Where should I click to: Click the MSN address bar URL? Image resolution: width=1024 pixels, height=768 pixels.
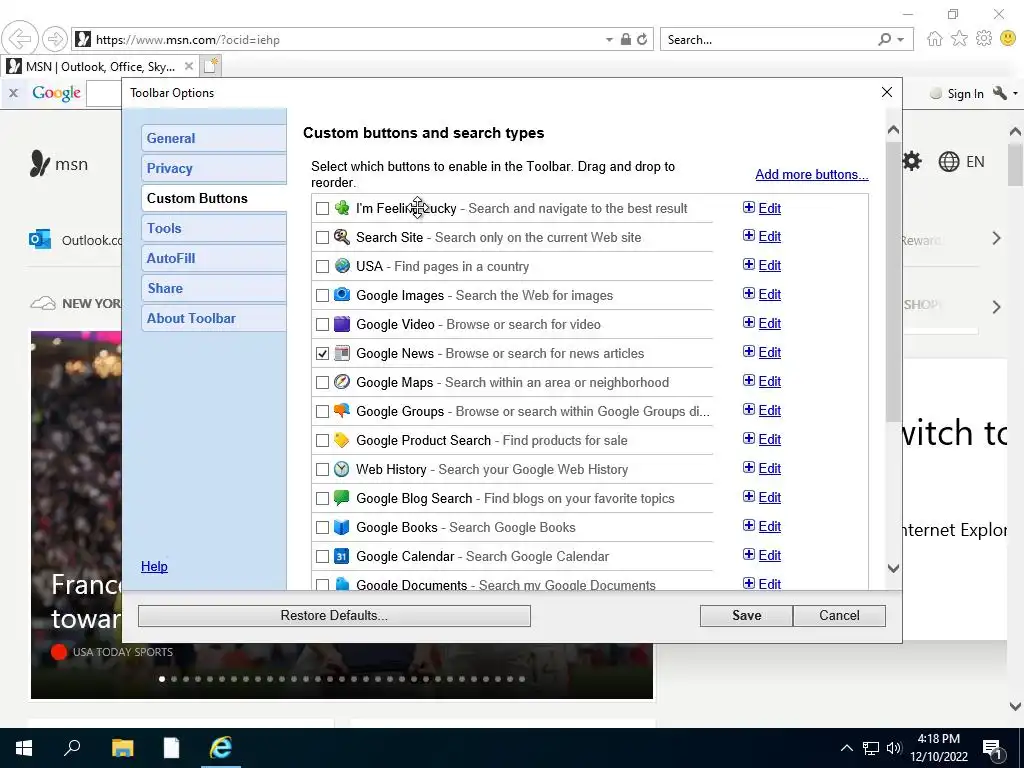(187, 40)
